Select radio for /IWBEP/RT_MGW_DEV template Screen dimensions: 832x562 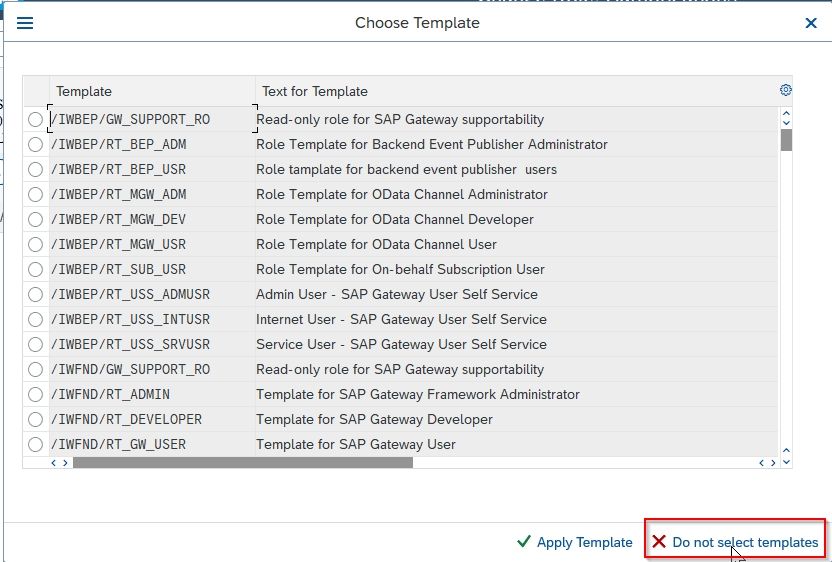click(36, 219)
